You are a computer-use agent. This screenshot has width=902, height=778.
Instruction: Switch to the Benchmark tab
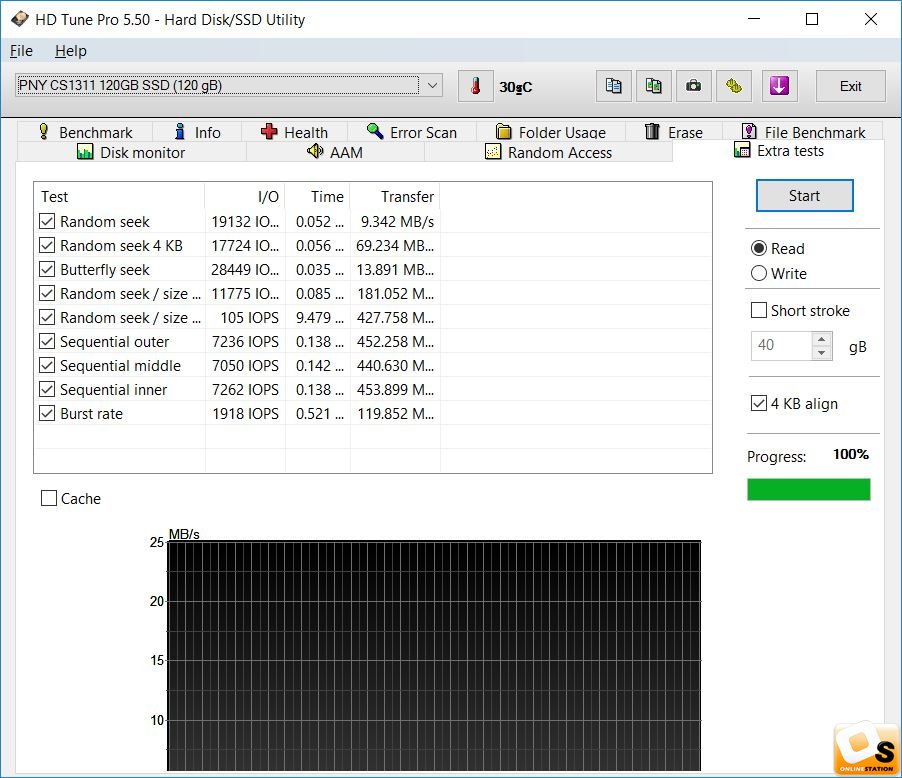85,132
